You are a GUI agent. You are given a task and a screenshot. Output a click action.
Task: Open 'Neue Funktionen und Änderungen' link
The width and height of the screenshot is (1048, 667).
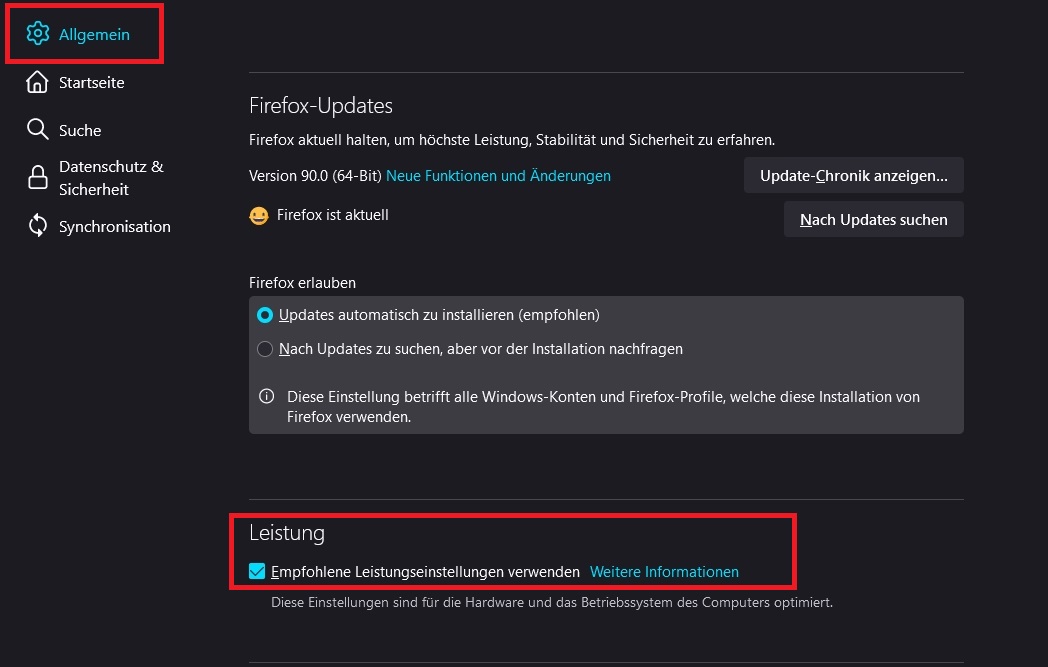(498, 176)
